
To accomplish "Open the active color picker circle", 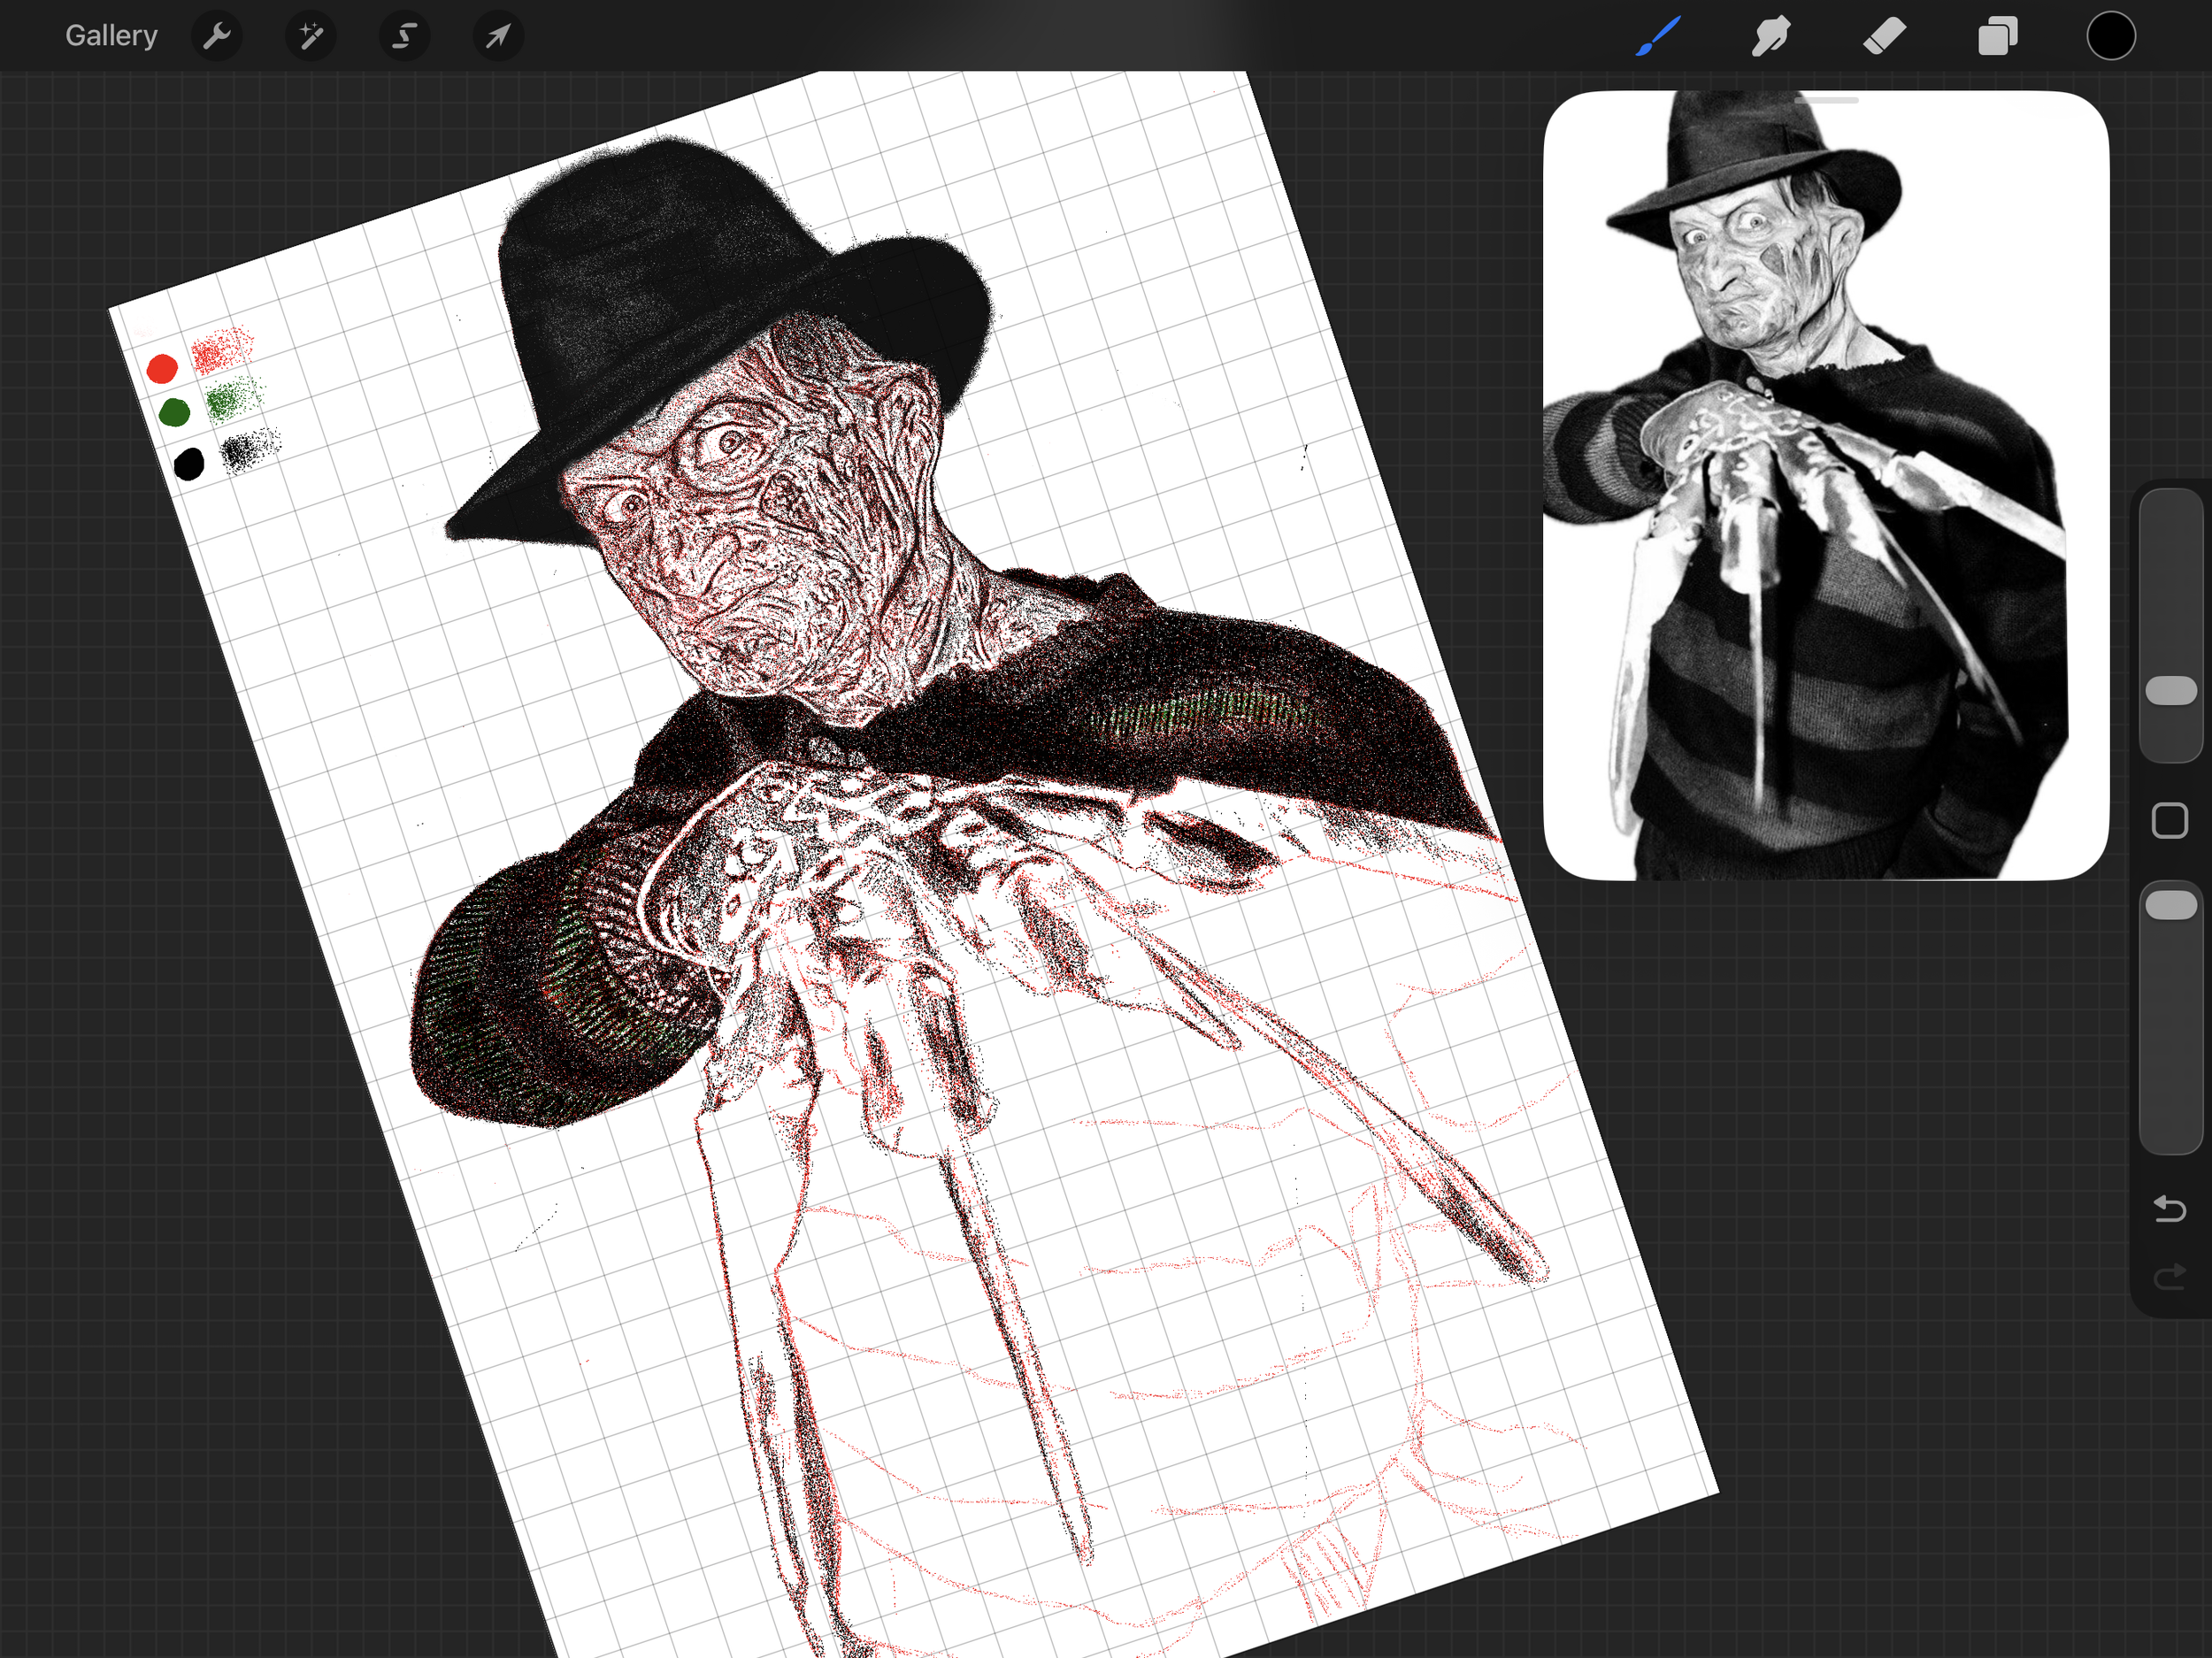I will pyautogui.click(x=2111, y=36).
